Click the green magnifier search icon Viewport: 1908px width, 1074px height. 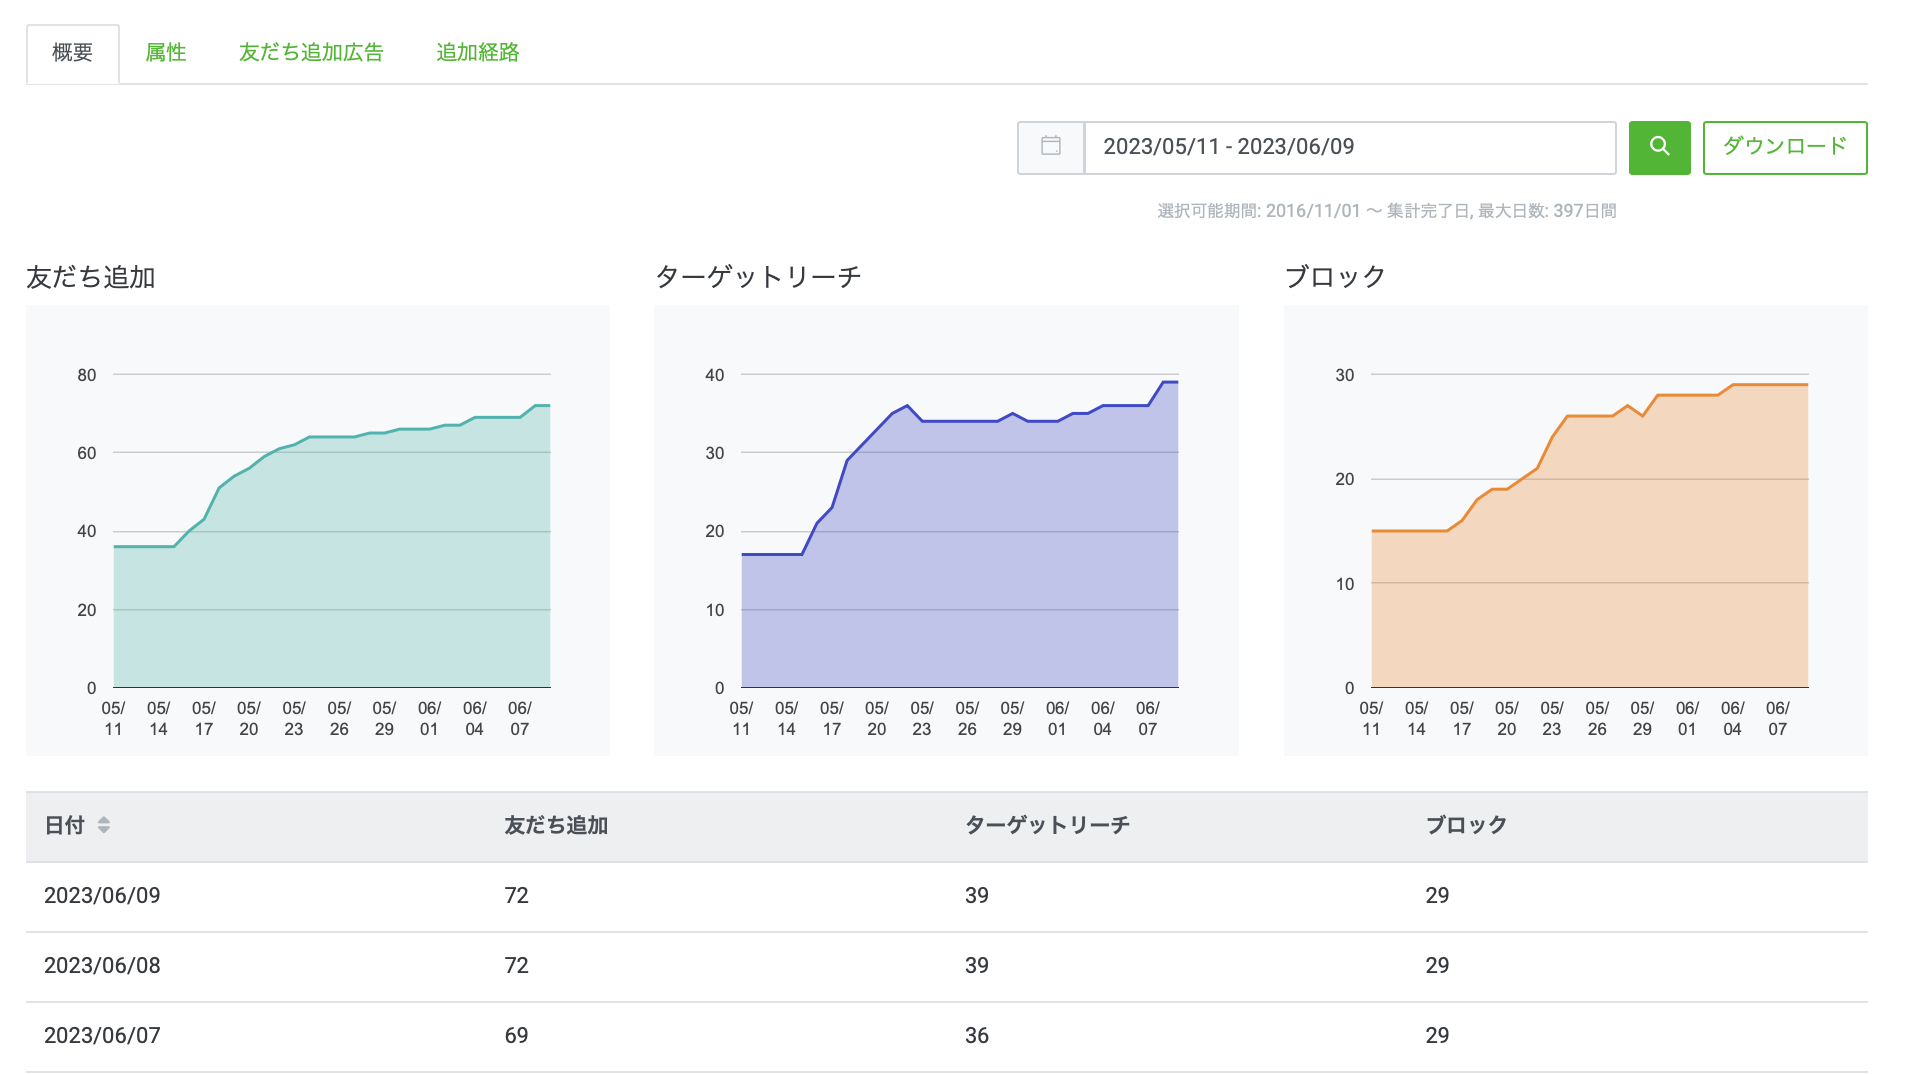coord(1659,147)
